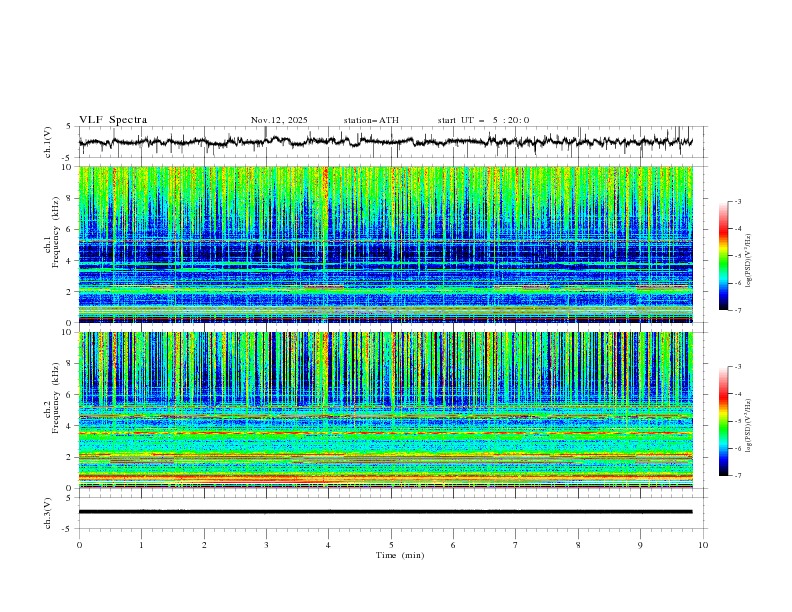Click the ch.1 spectrogram color bar

724,256
